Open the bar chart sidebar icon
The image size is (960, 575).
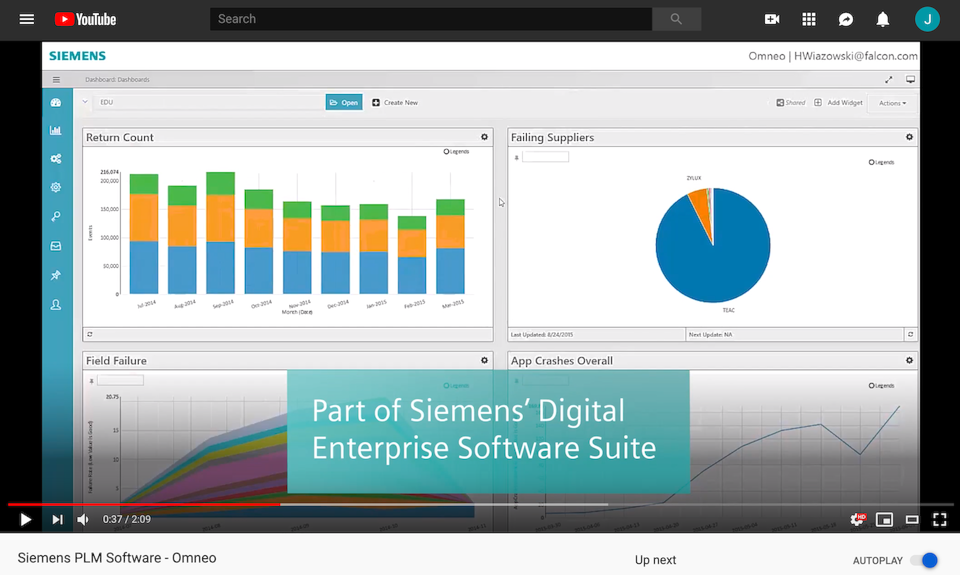[56, 130]
